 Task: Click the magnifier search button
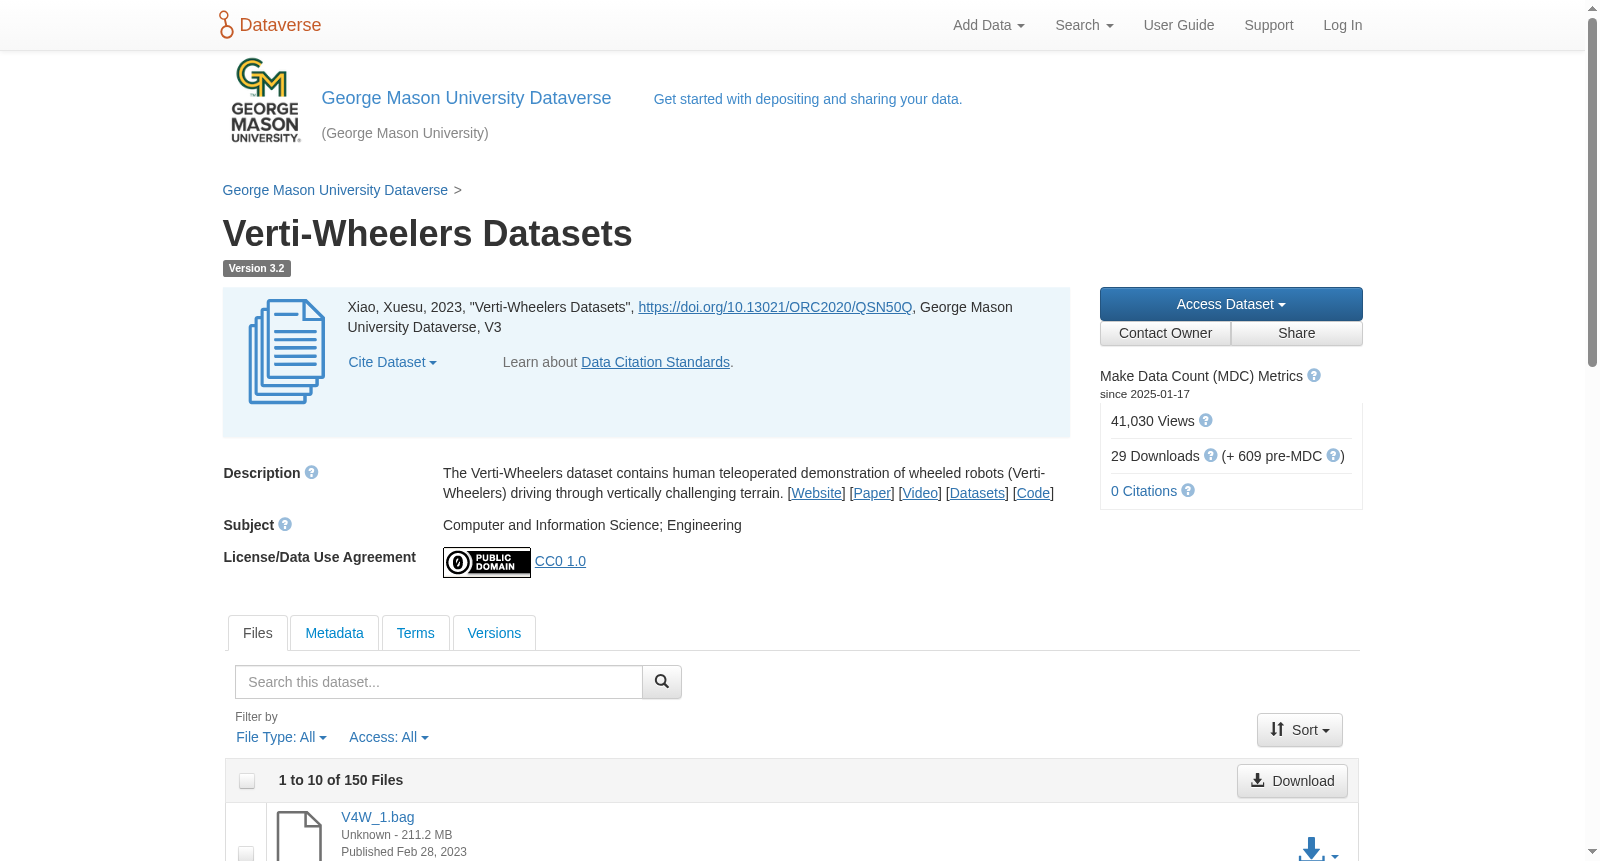click(662, 682)
